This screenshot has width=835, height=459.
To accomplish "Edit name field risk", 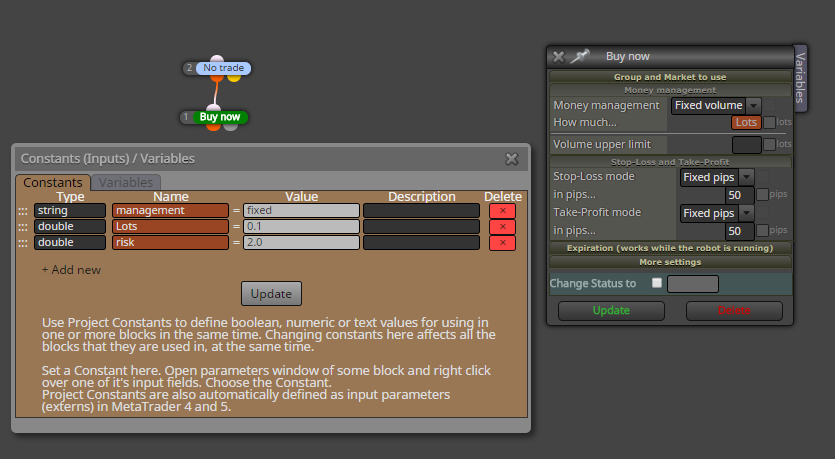I will coord(170,243).
